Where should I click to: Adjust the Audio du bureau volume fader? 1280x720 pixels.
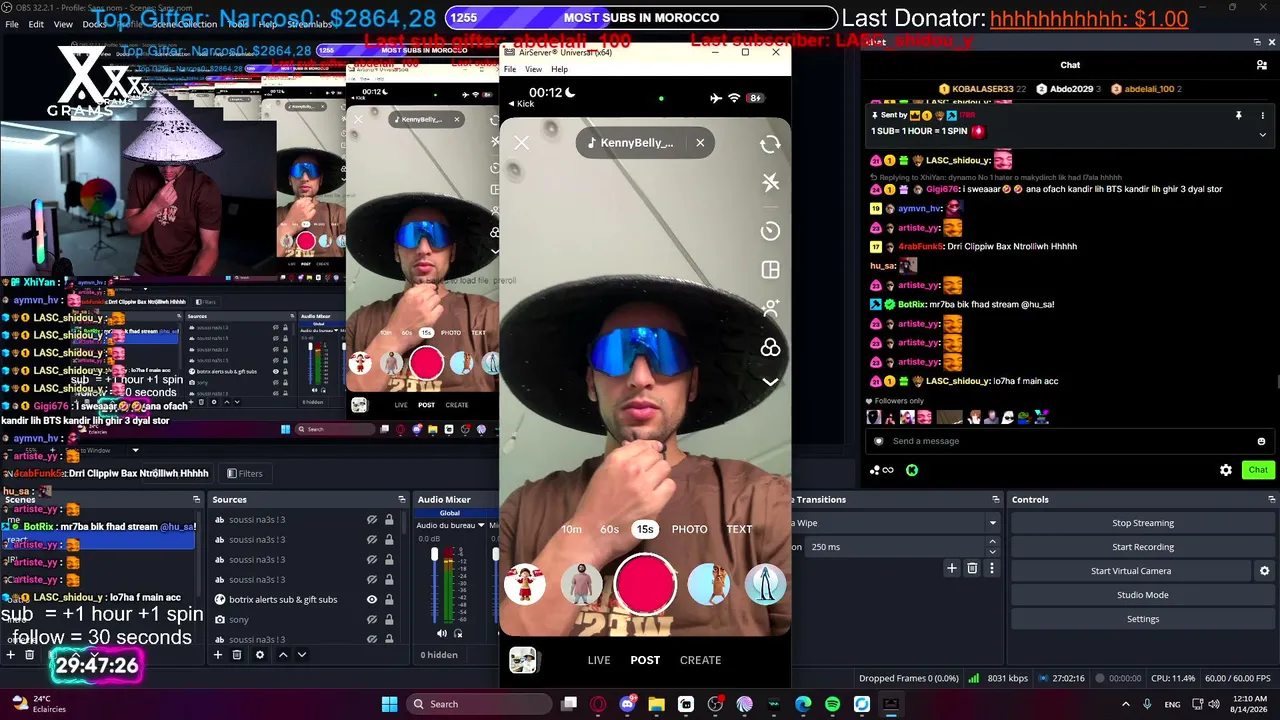point(435,555)
